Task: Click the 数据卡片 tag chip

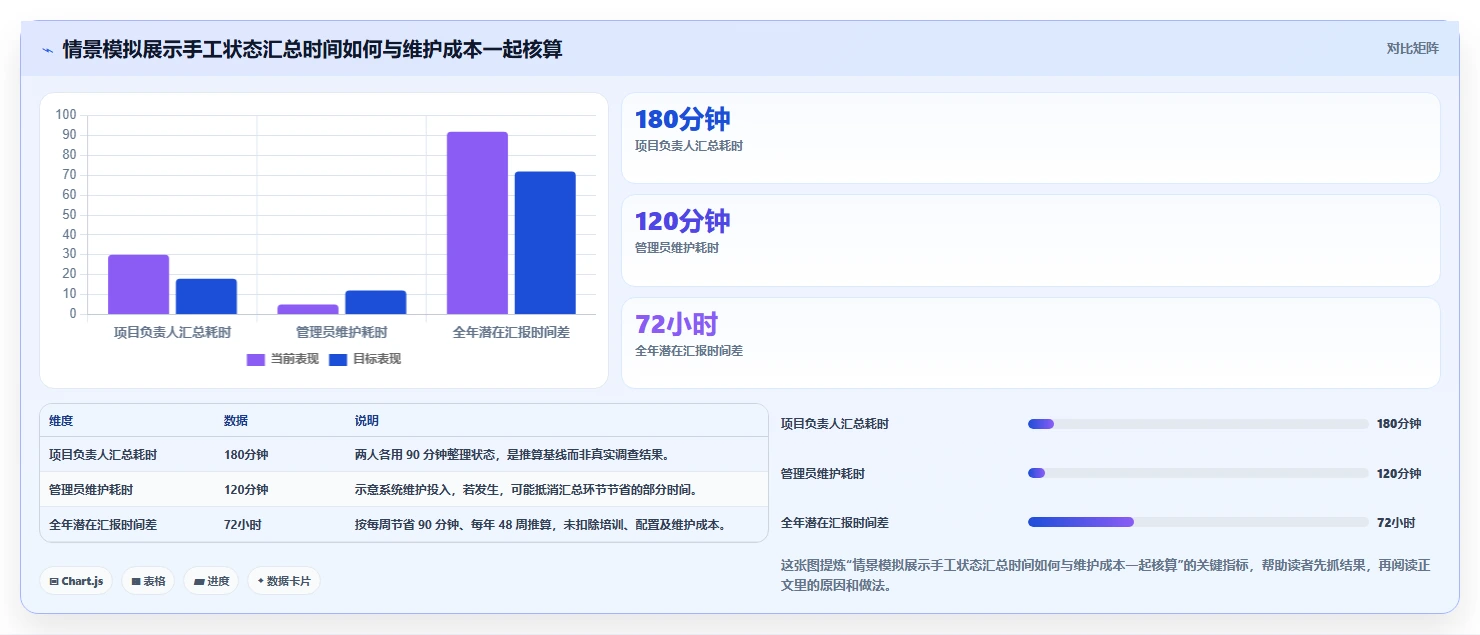Action: pos(284,581)
